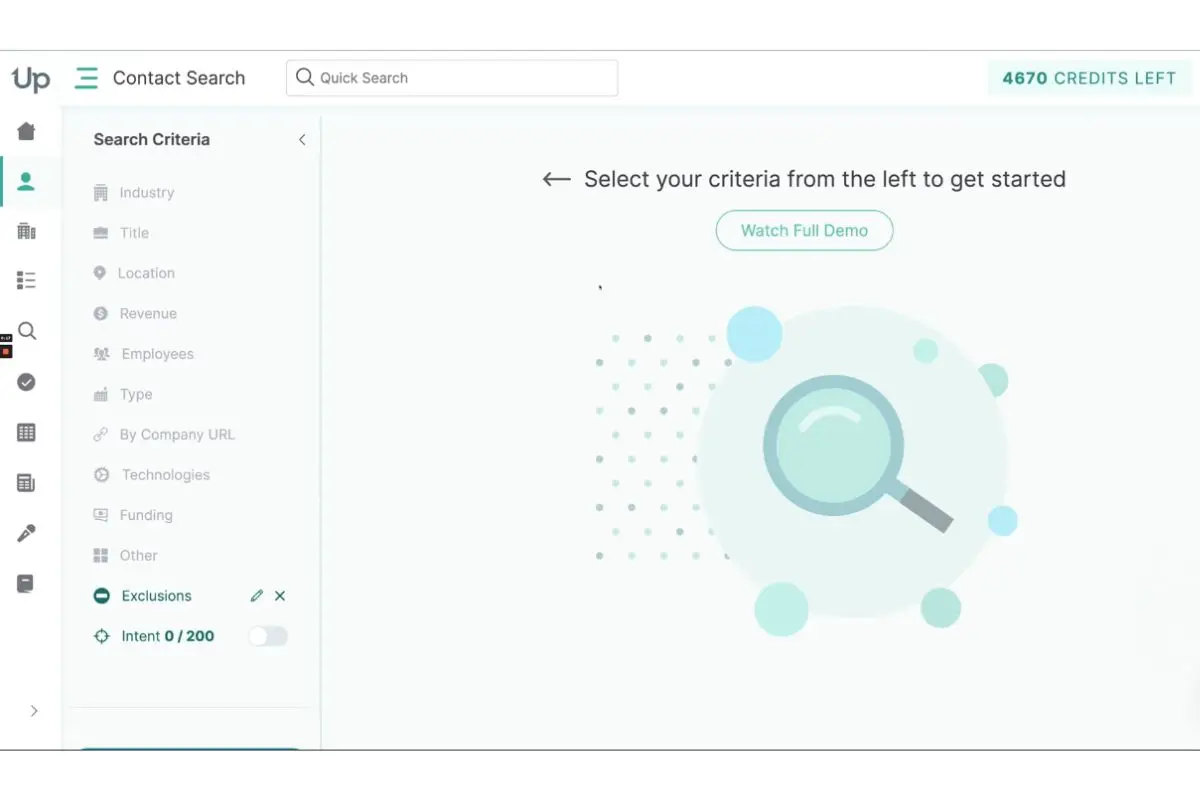This screenshot has height=800, width=1200.
Task: Open the Home icon in the sidebar
Action: click(26, 131)
